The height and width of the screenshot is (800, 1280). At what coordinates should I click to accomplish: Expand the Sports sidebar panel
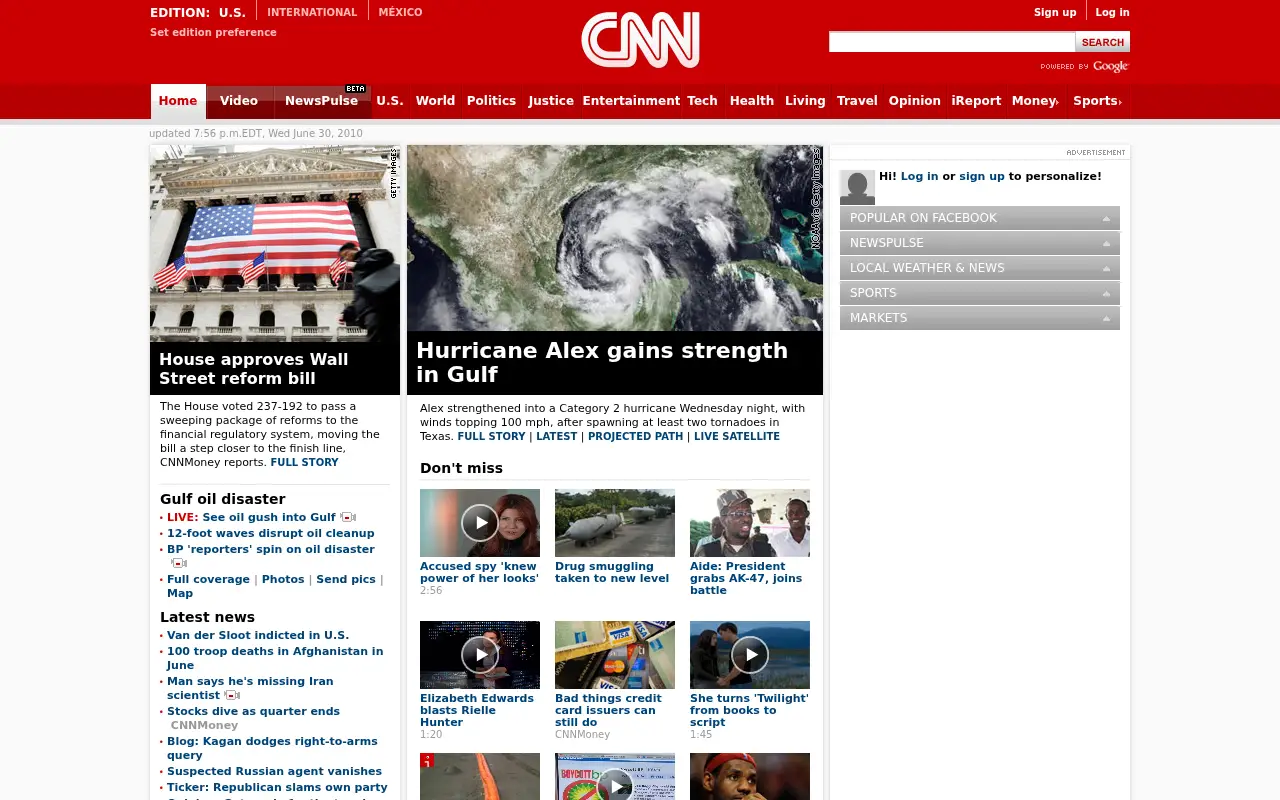980,293
